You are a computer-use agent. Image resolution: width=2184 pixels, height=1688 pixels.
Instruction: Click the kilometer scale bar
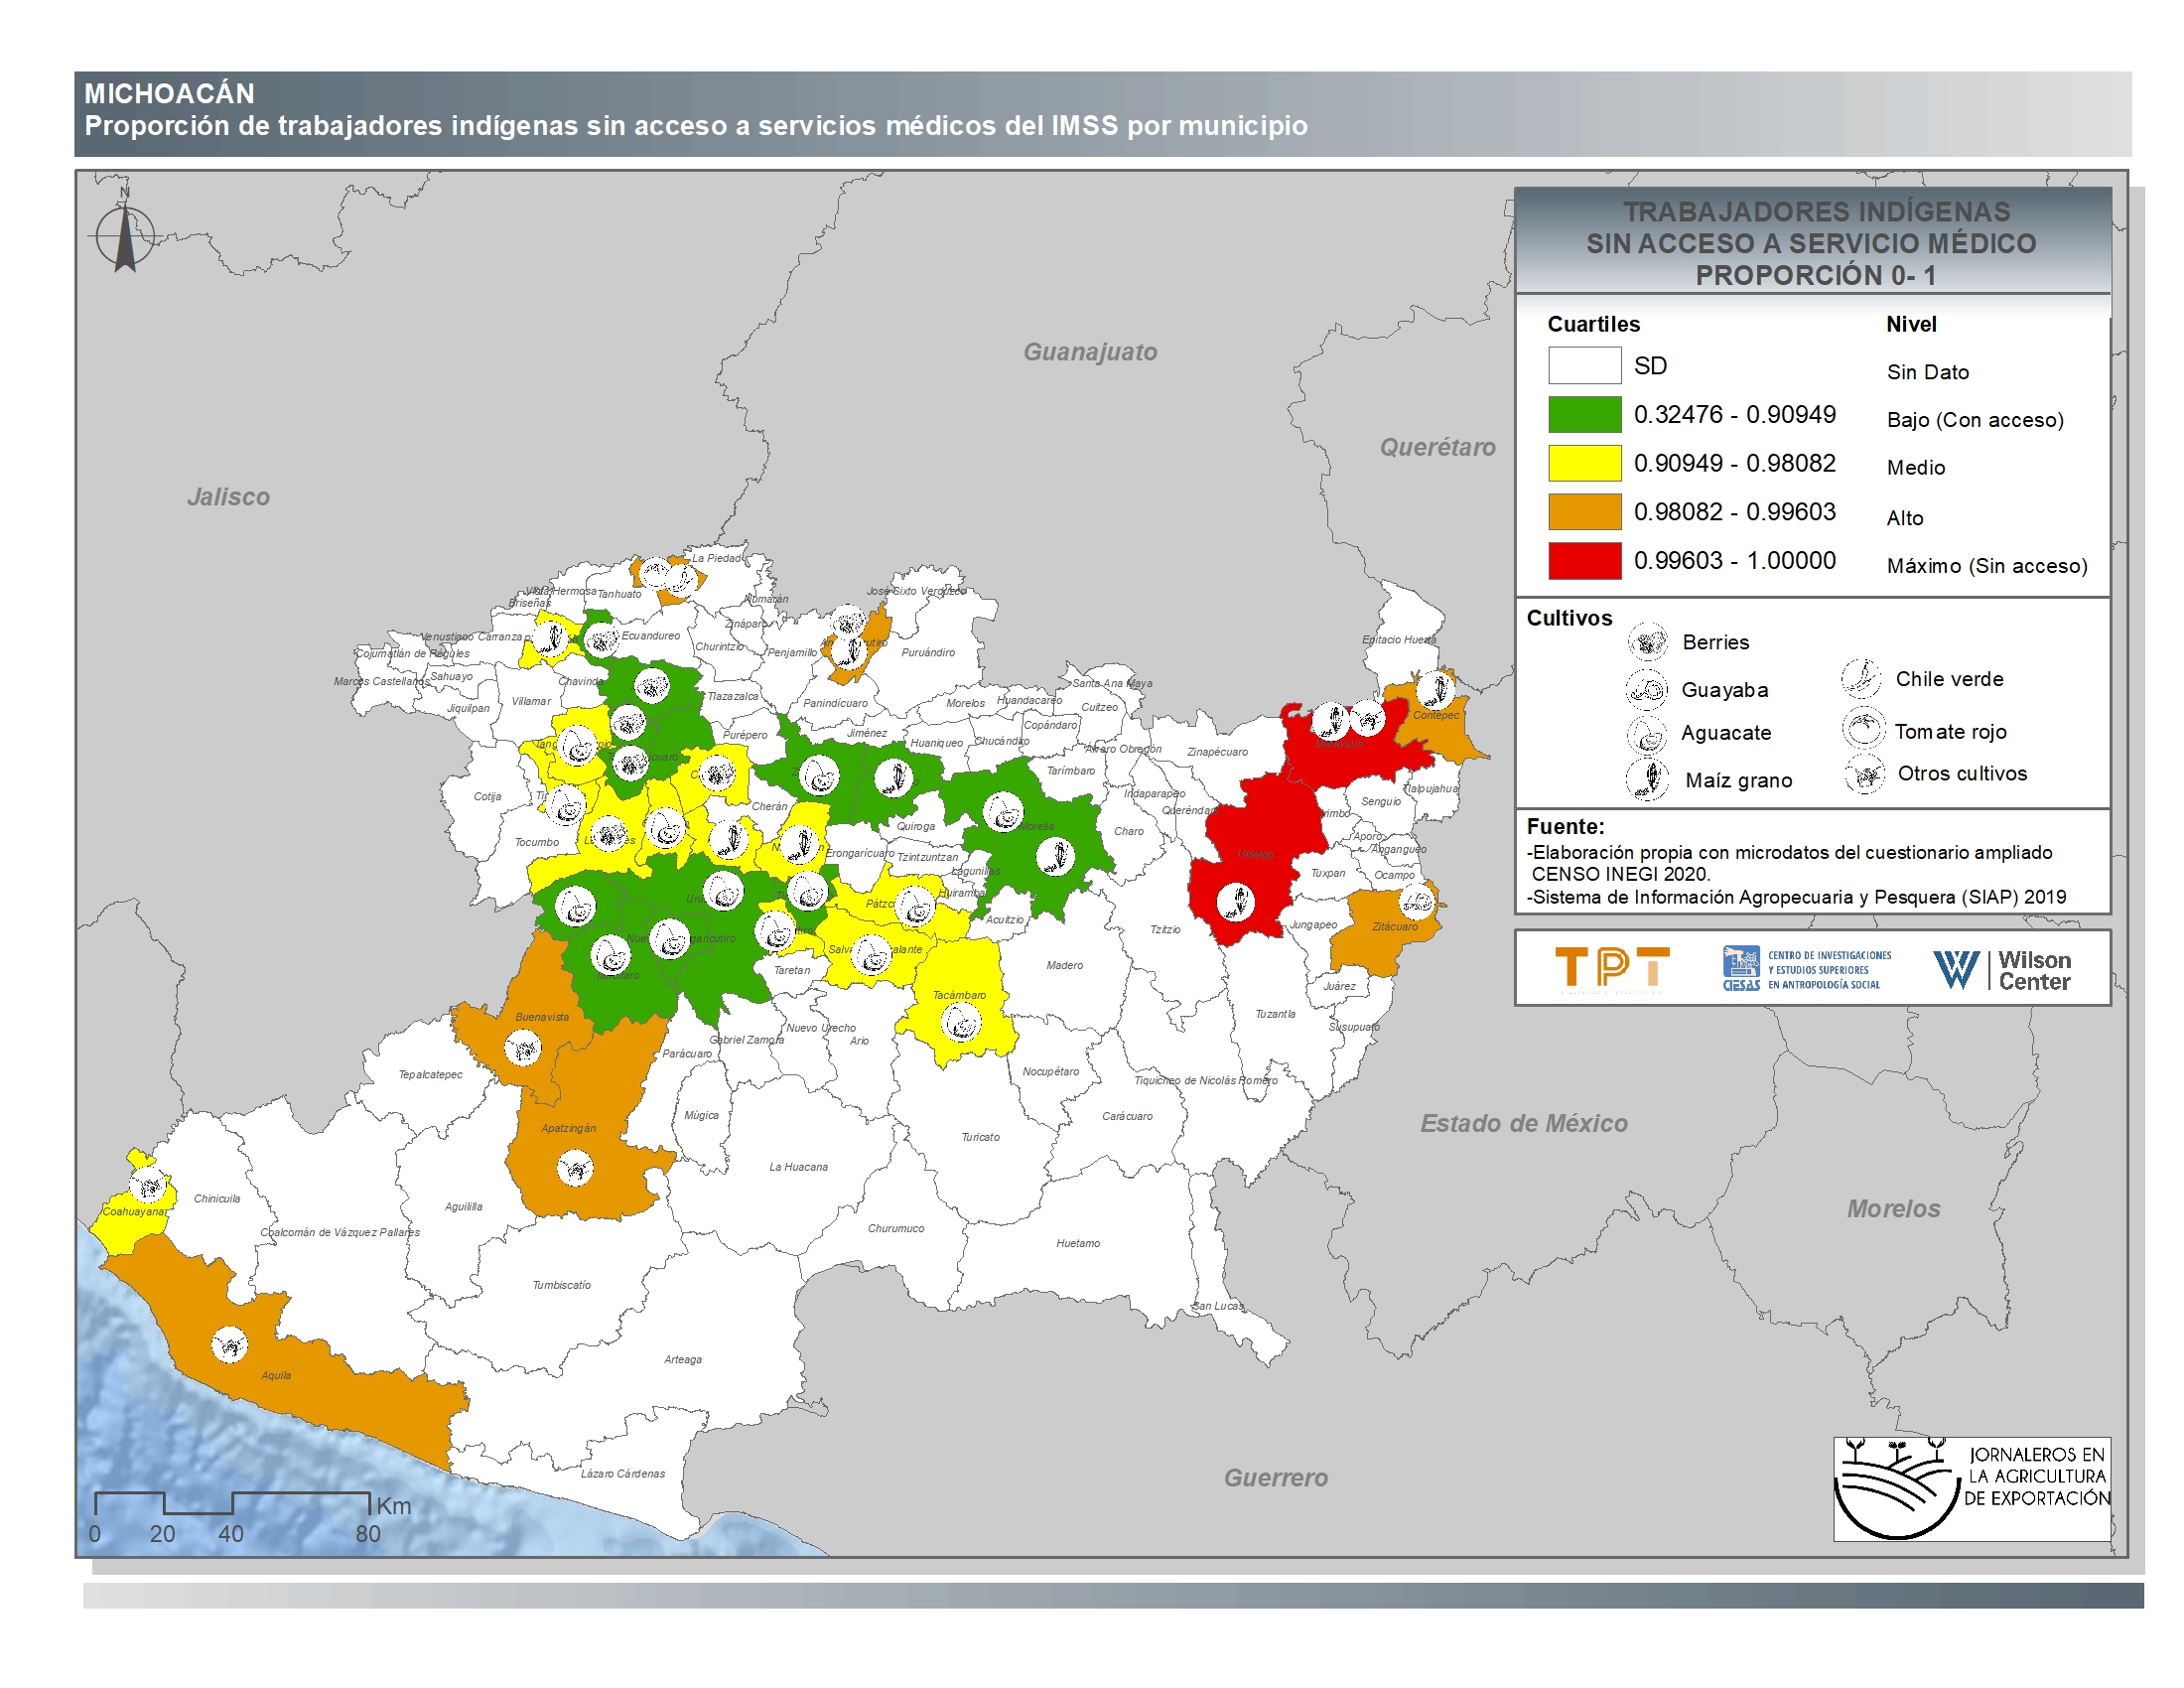[x=232, y=1502]
